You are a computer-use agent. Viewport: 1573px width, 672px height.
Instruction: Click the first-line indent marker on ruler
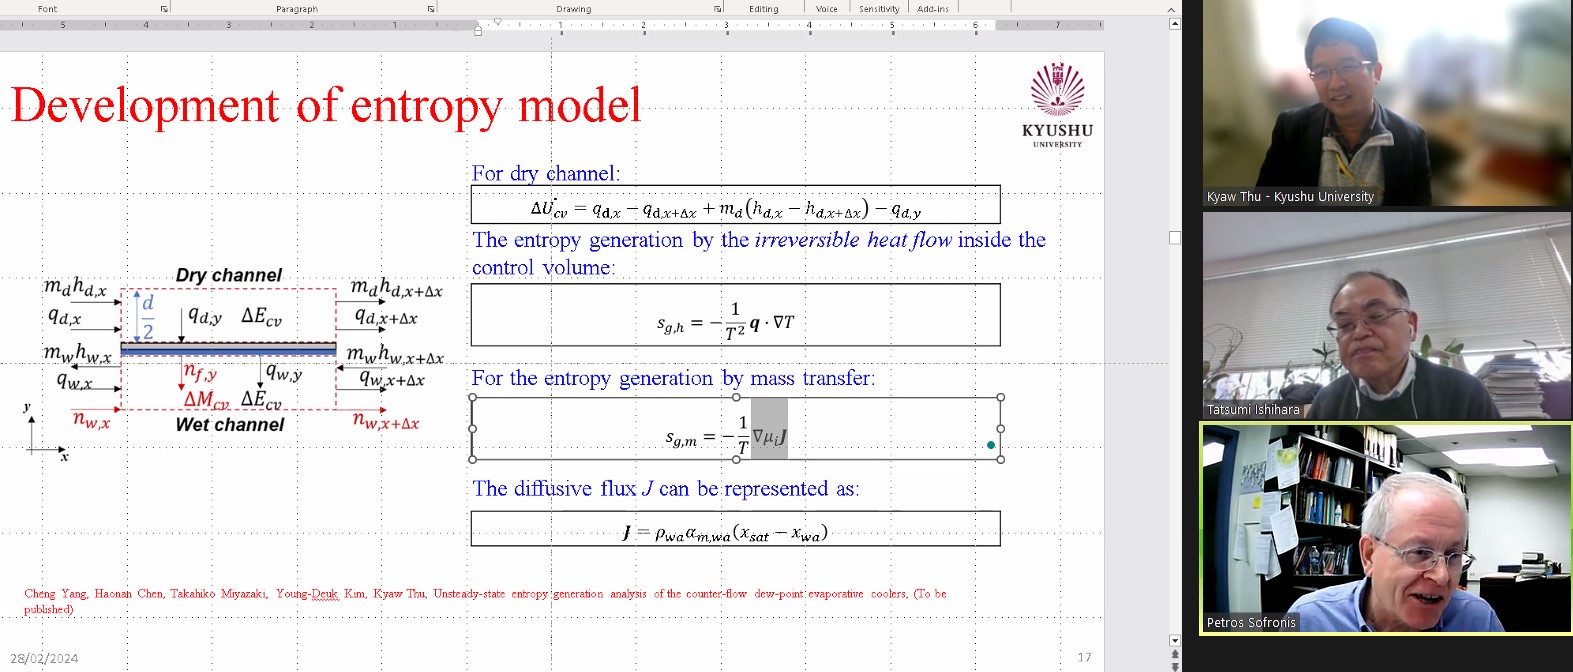click(498, 21)
